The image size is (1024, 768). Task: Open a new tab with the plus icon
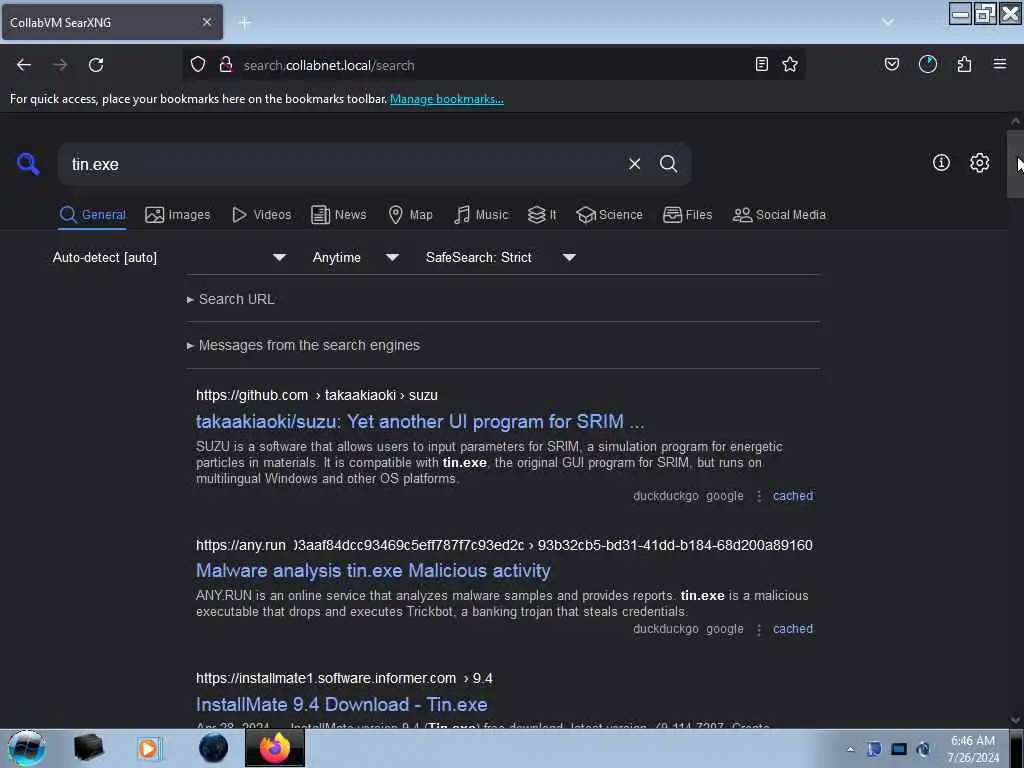coord(245,23)
